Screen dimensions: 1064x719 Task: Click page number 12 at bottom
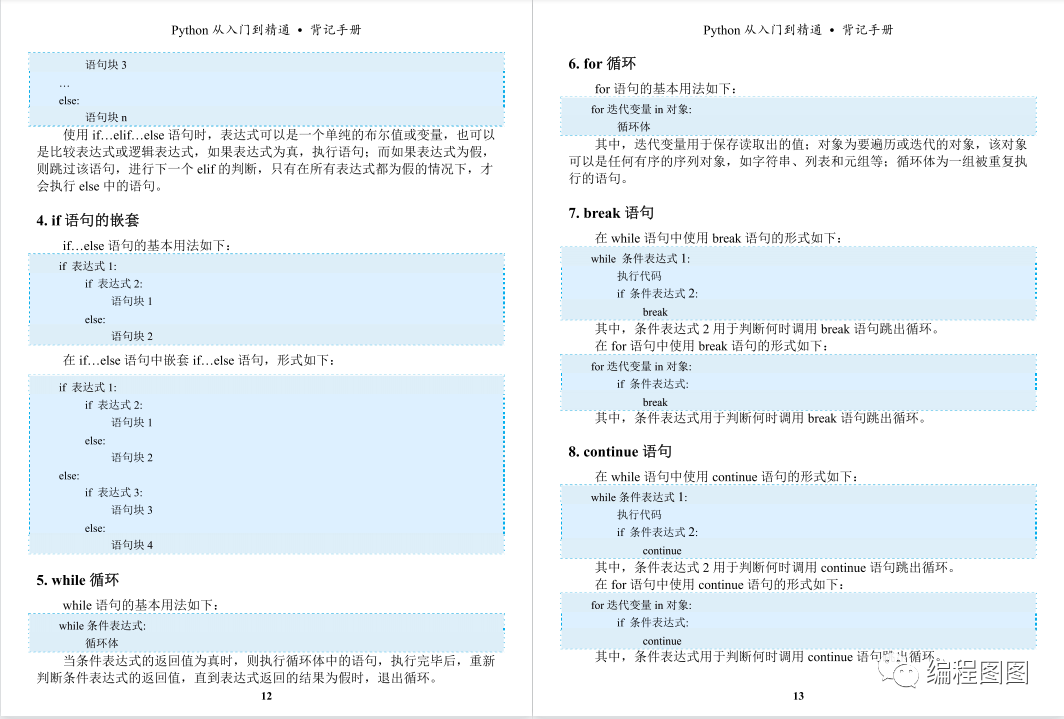[x=266, y=696]
